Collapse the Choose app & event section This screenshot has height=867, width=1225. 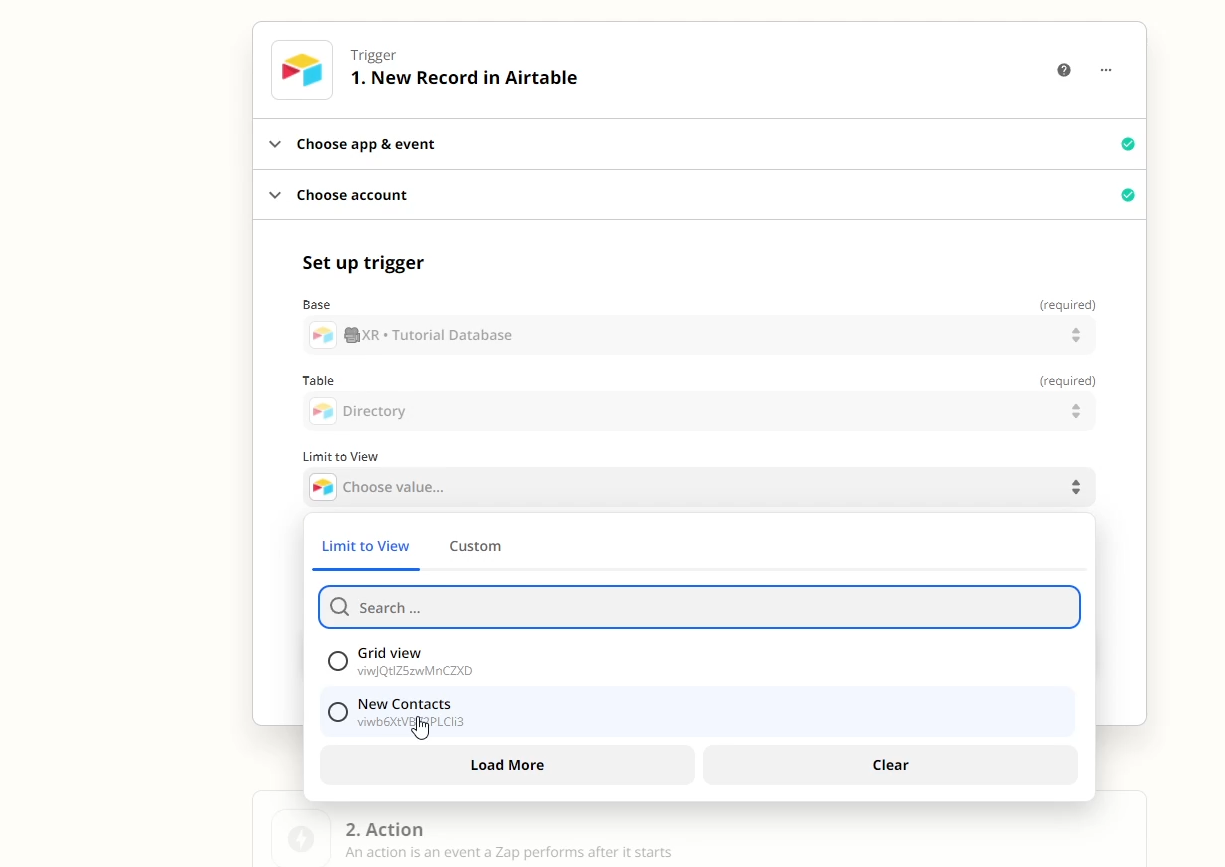(x=275, y=144)
